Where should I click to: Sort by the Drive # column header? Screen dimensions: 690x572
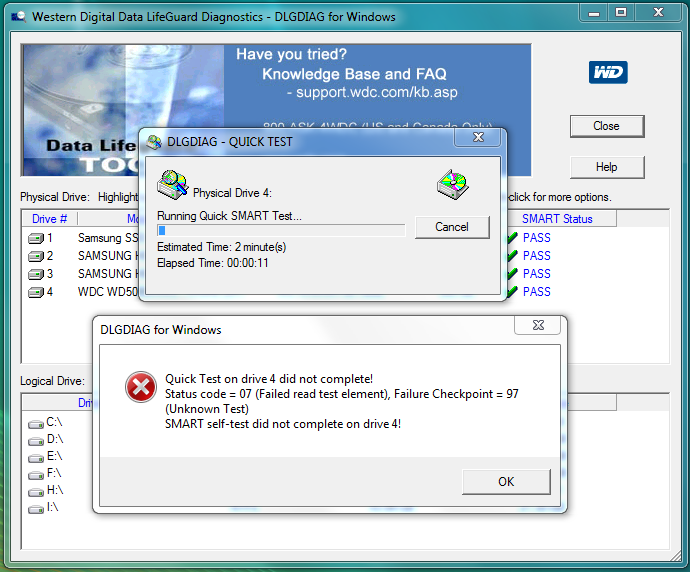tap(49, 219)
